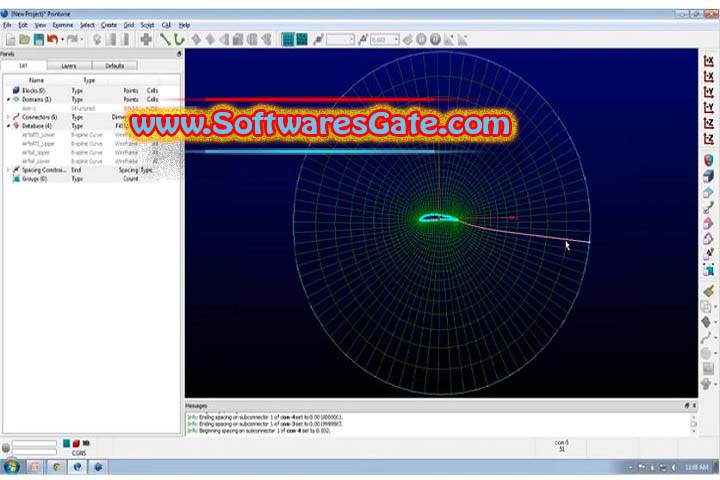The height and width of the screenshot is (480, 720).
Task: Click the red-blue shield mask icon
Action: coord(709,160)
